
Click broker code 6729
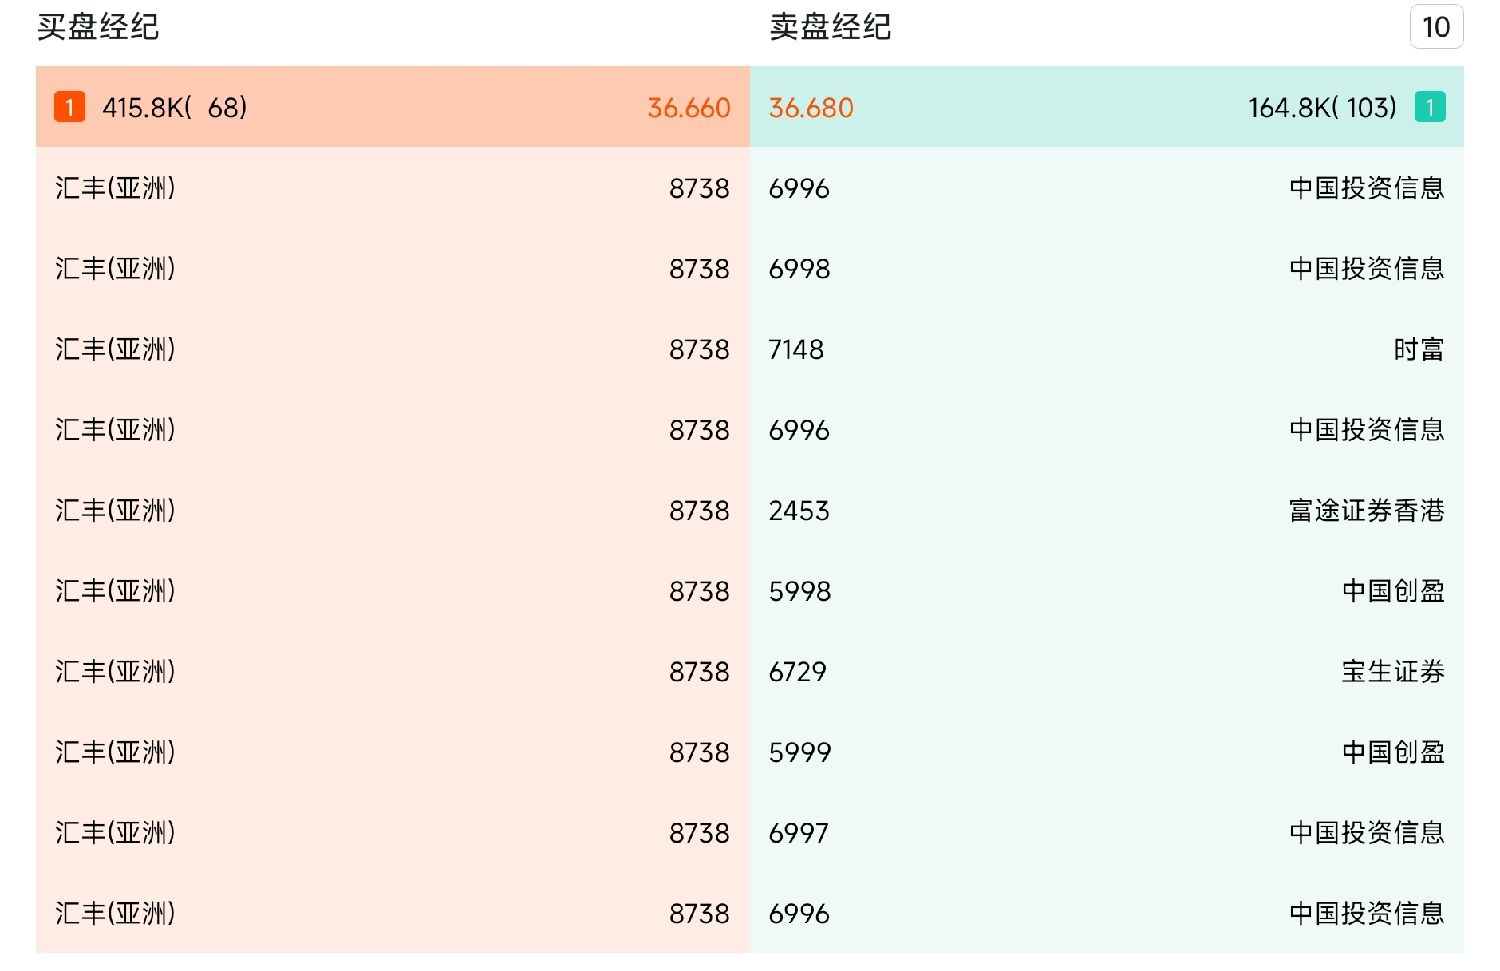797,672
